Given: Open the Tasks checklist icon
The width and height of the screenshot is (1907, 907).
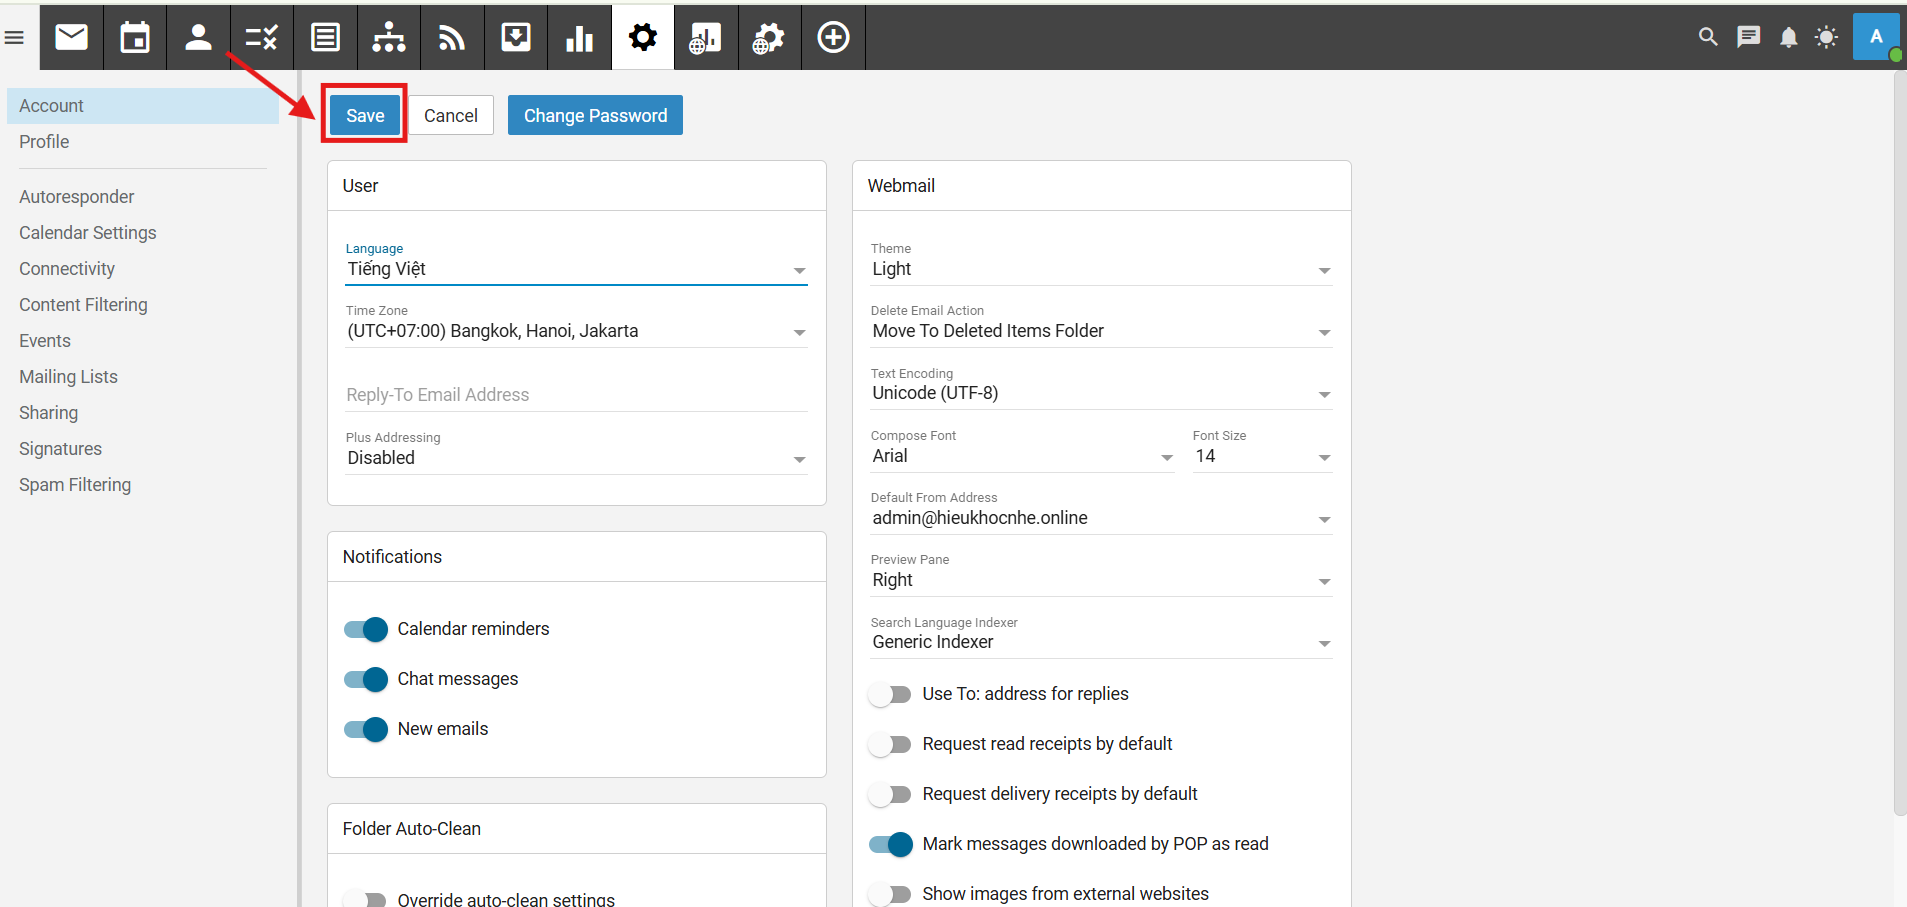Looking at the screenshot, I should (x=262, y=38).
